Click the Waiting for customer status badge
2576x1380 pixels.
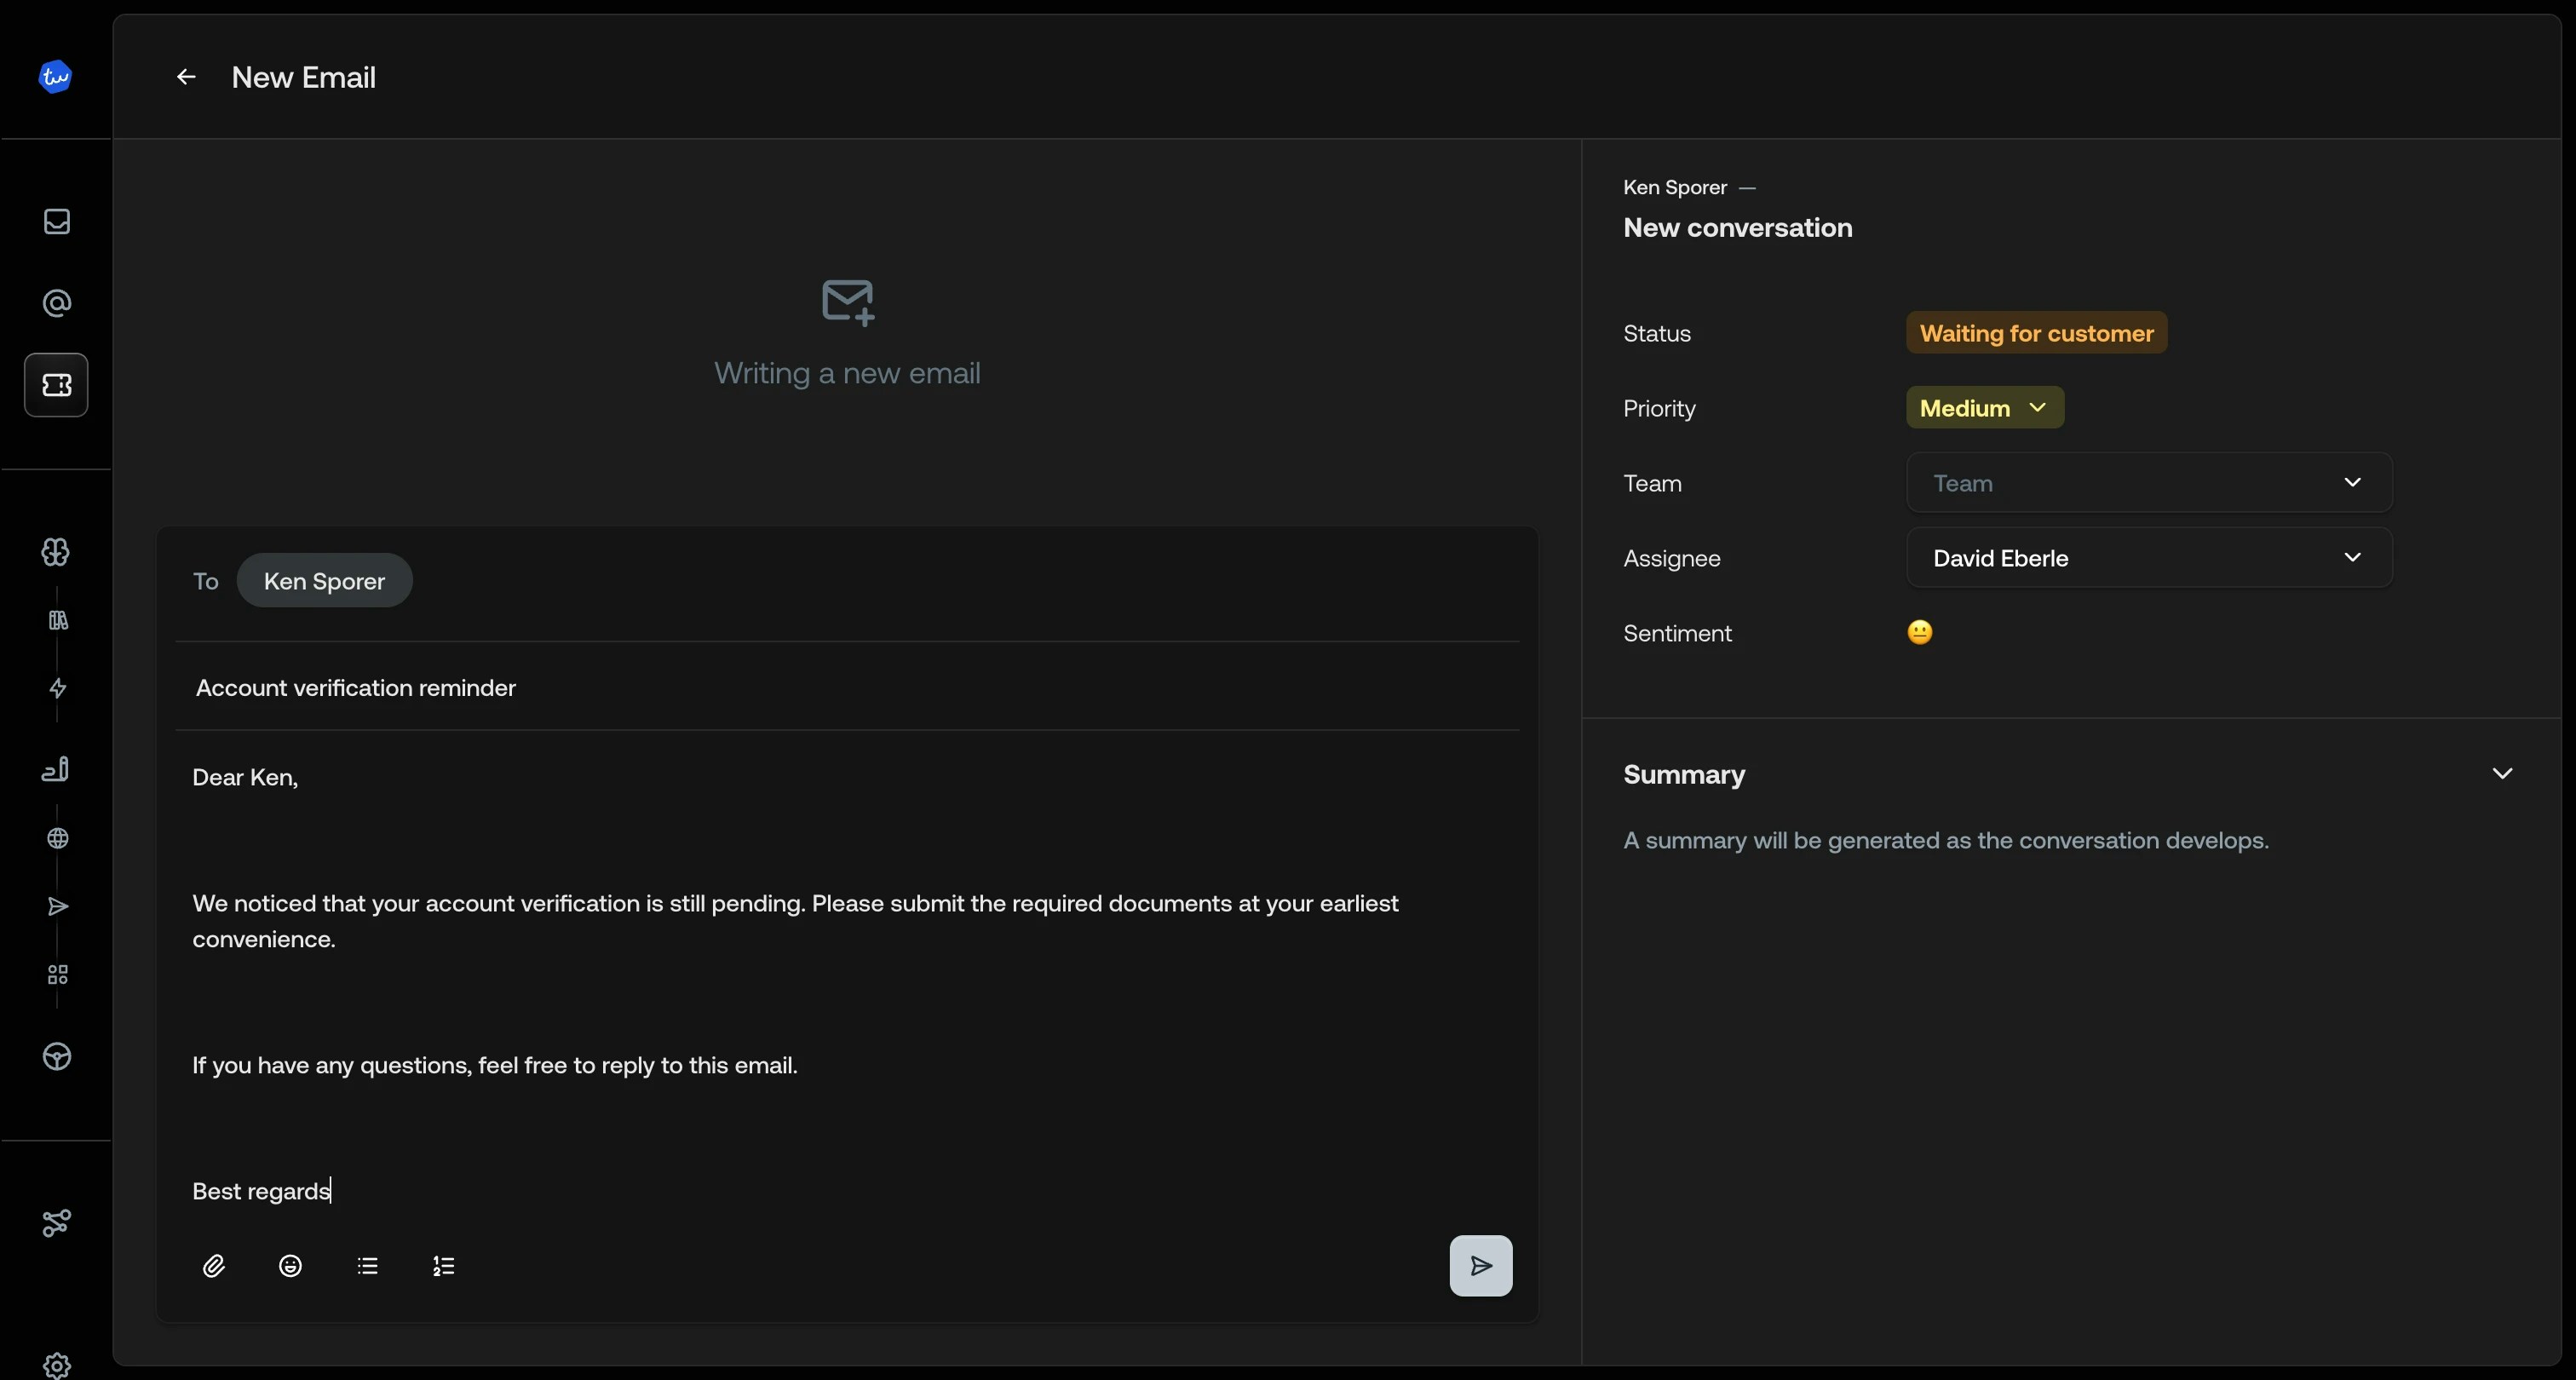pyautogui.click(x=2036, y=333)
